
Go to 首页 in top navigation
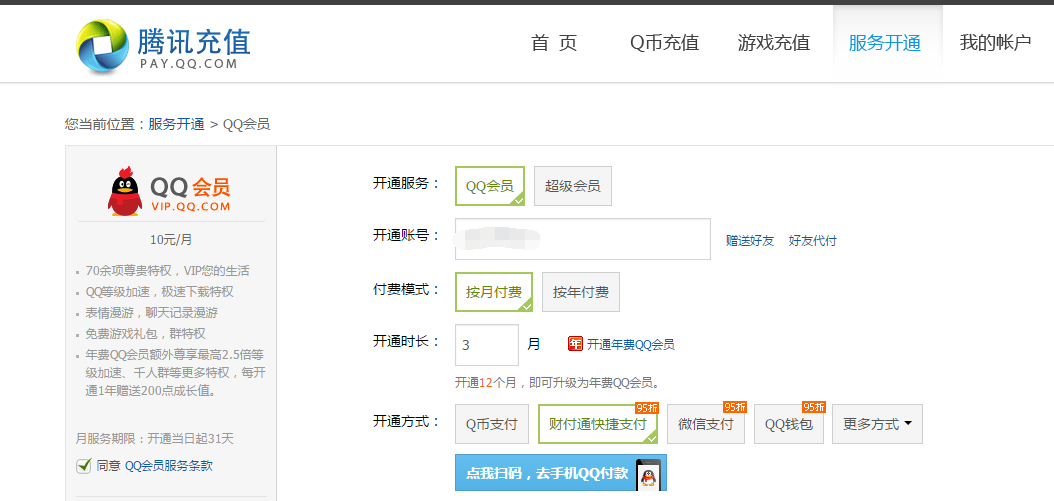554,43
